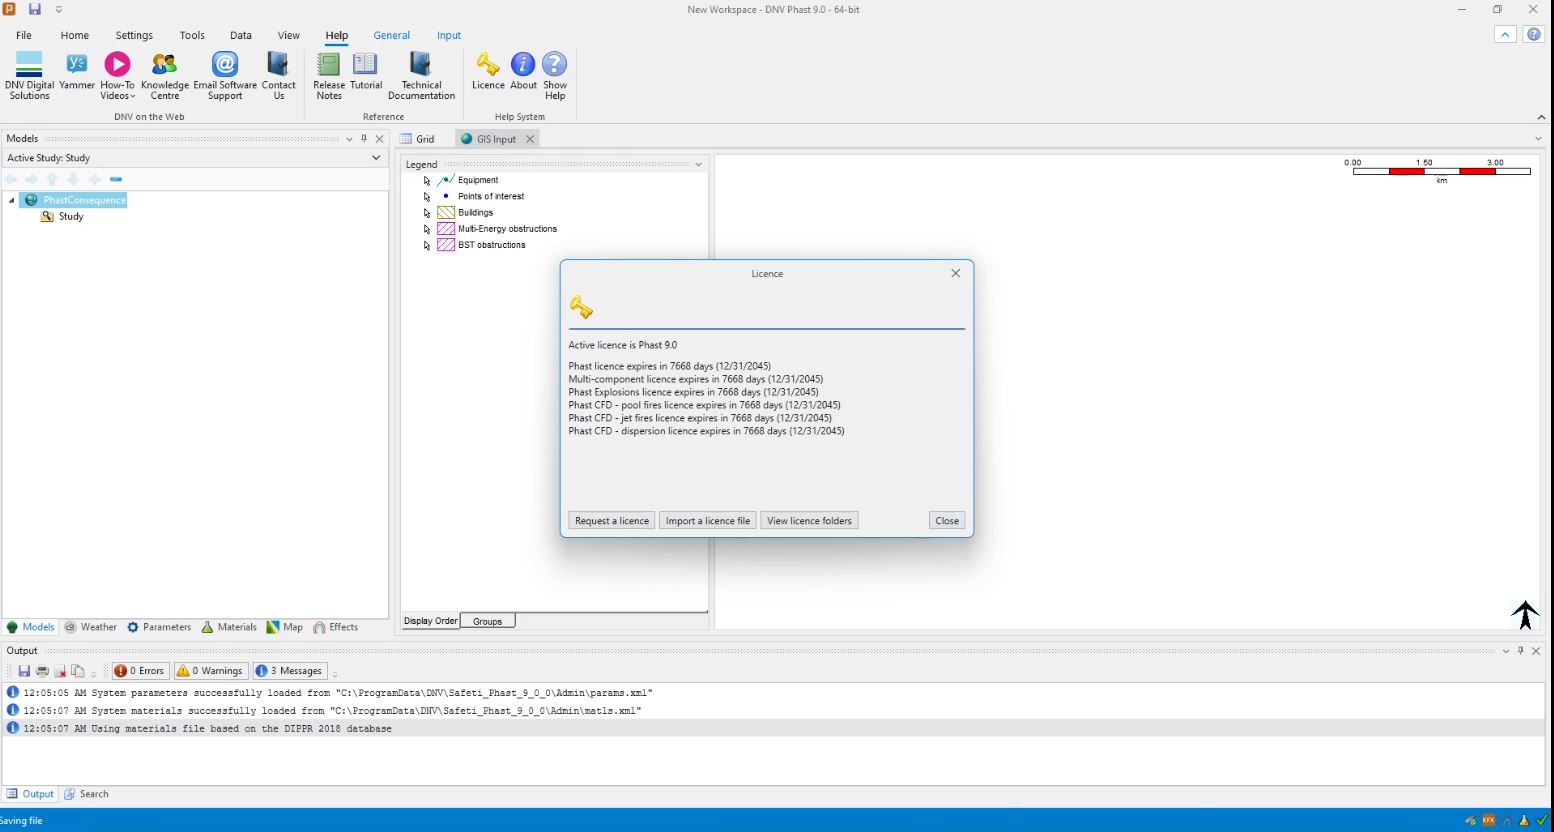This screenshot has height=832, width=1554.
Task: Save the output log via toolbar icon
Action: tap(24, 671)
